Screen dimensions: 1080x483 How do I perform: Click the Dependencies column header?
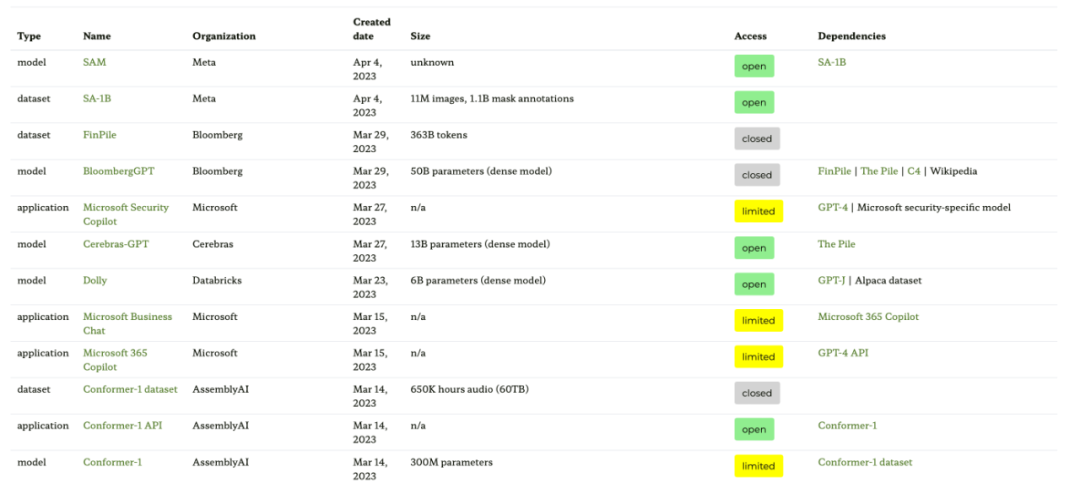click(x=851, y=36)
